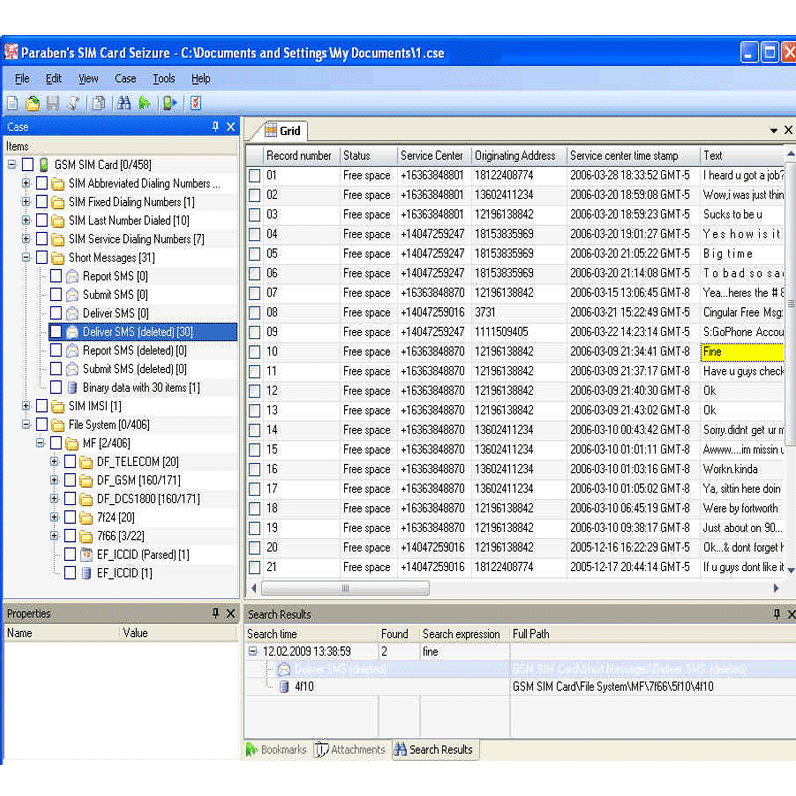Pin the Case panel with pushpin icon

point(215,127)
